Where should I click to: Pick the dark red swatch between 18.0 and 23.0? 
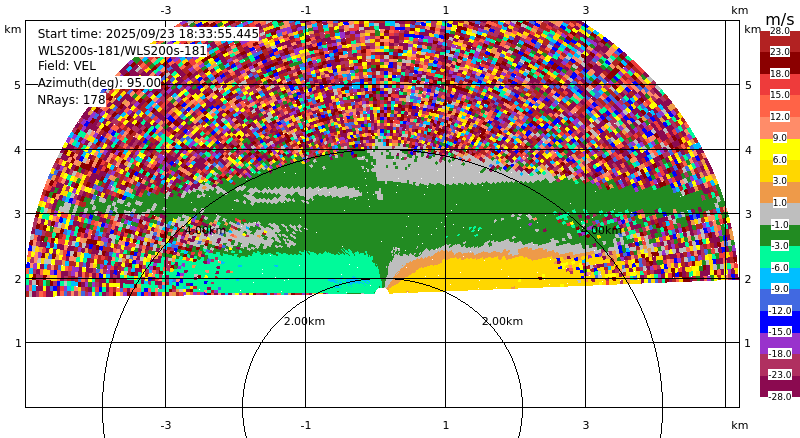[780, 63]
